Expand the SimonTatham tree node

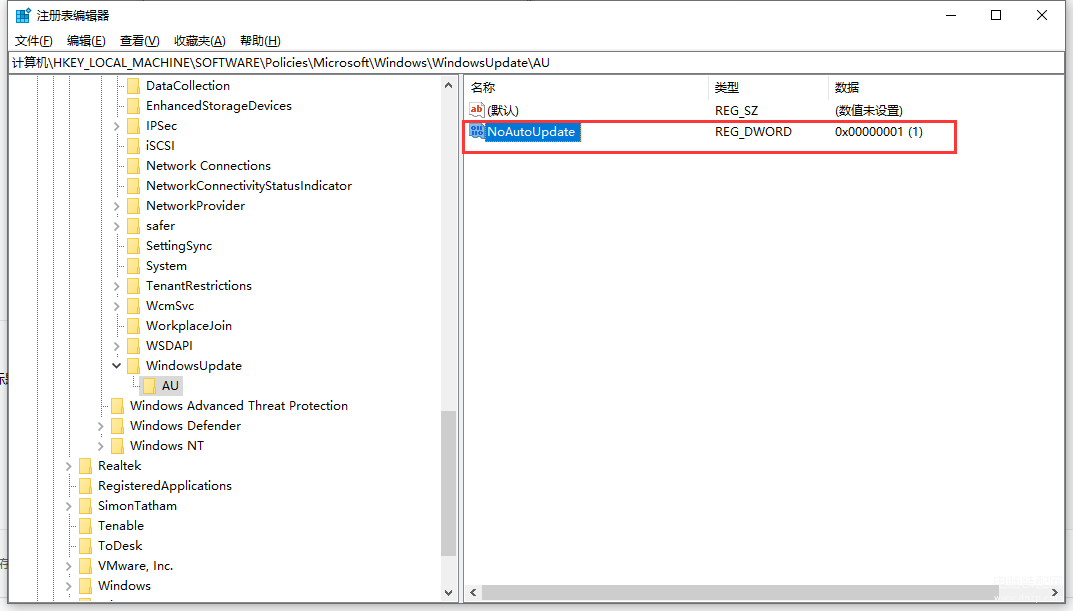click(x=68, y=507)
